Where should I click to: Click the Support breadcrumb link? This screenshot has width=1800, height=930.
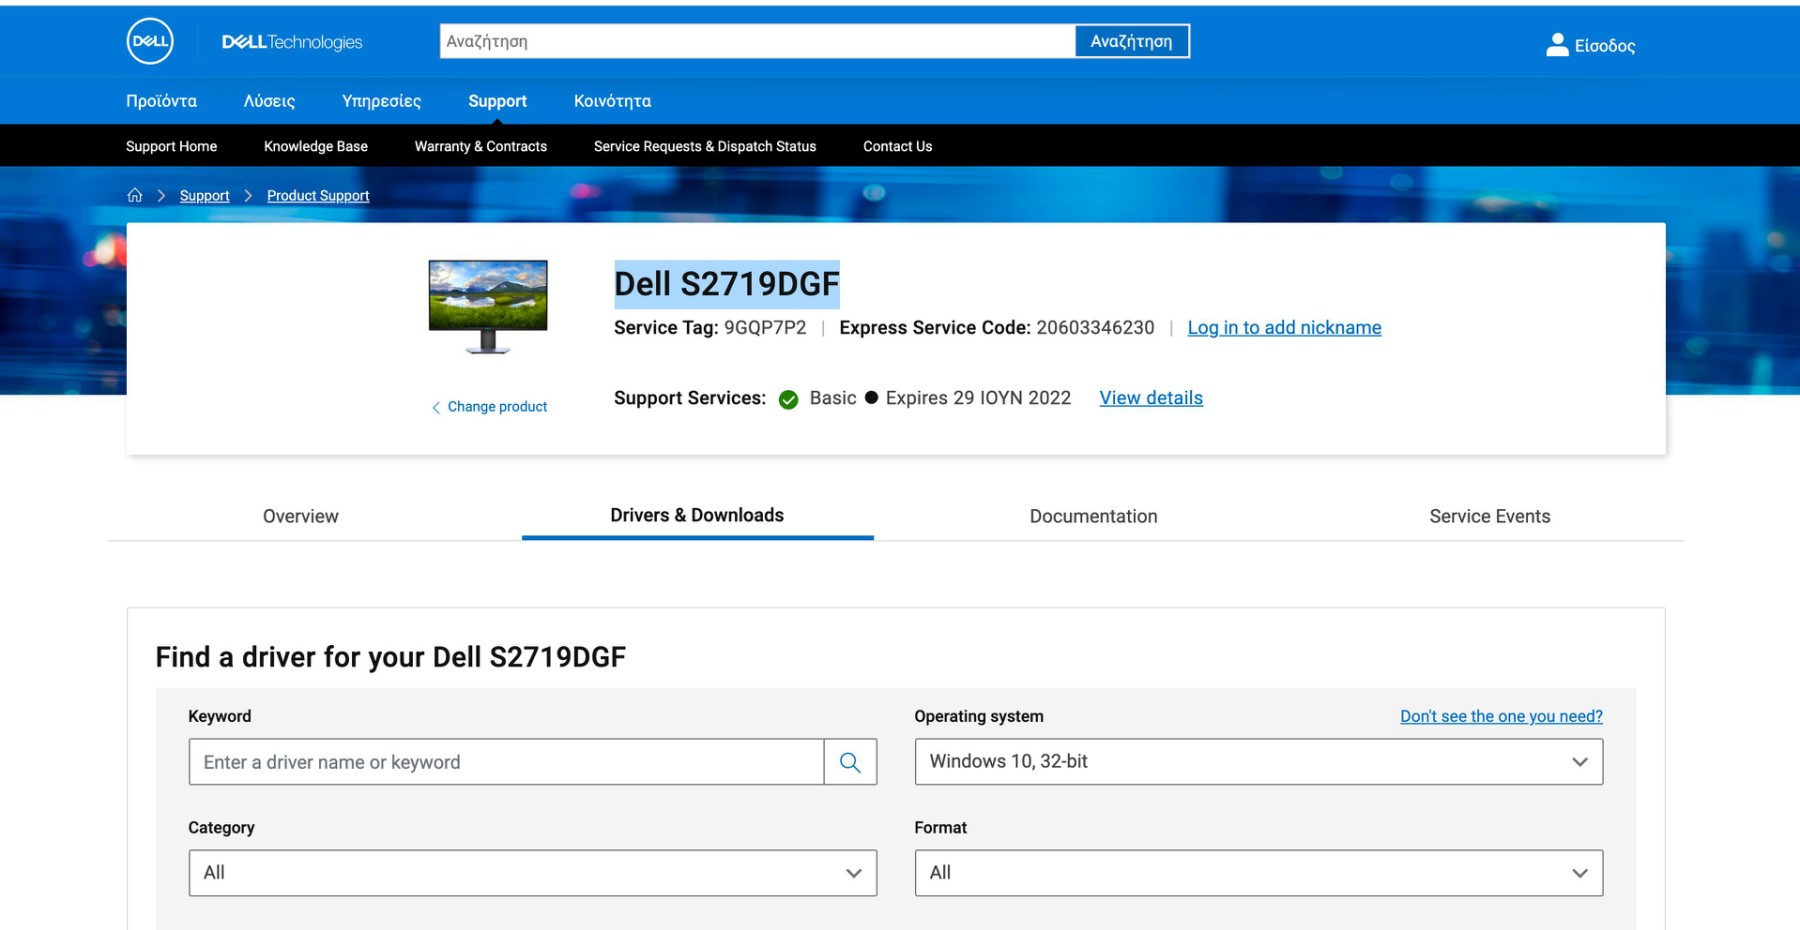coord(204,196)
